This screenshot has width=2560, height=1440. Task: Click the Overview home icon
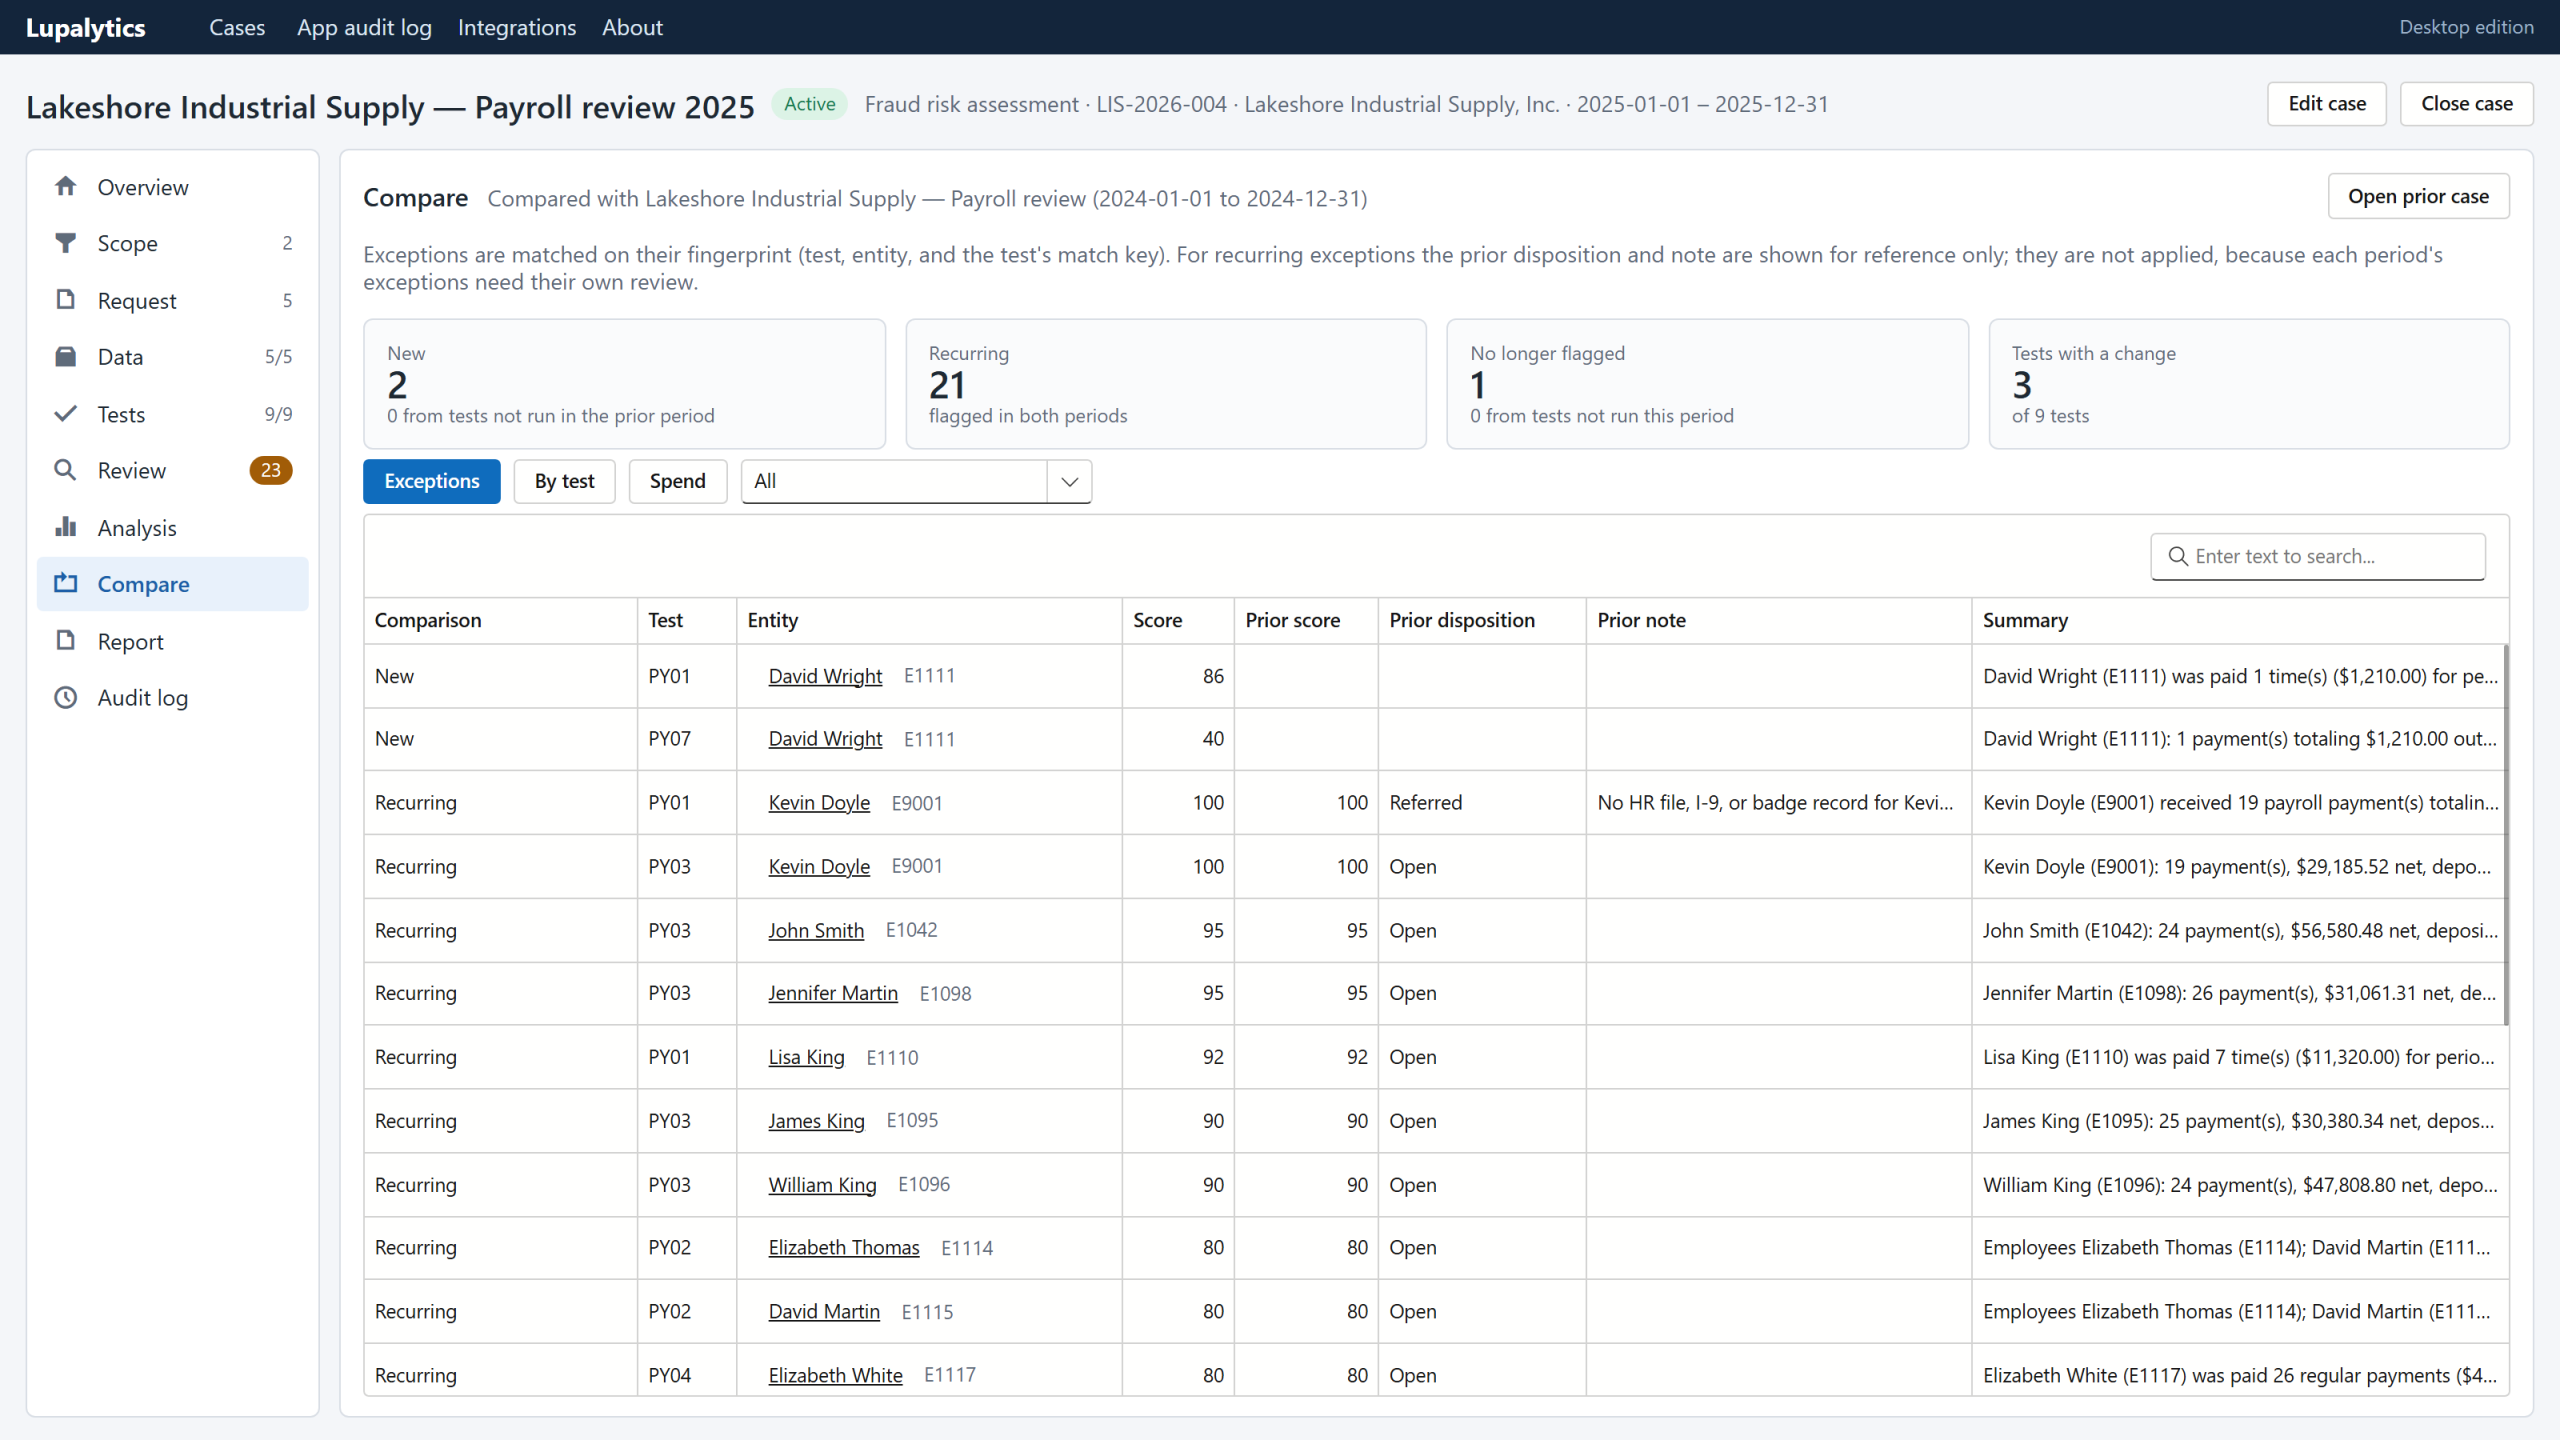point(66,187)
